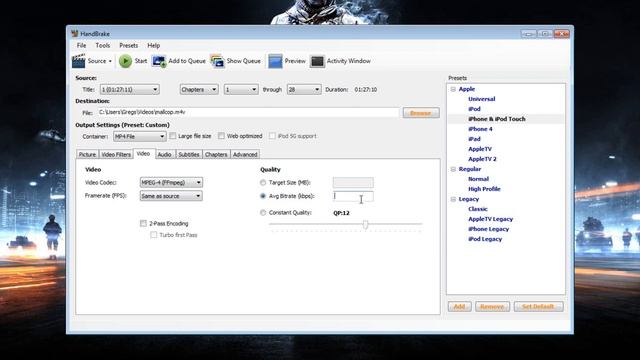Open the Presets menu
640x360 pixels.
[129, 45]
